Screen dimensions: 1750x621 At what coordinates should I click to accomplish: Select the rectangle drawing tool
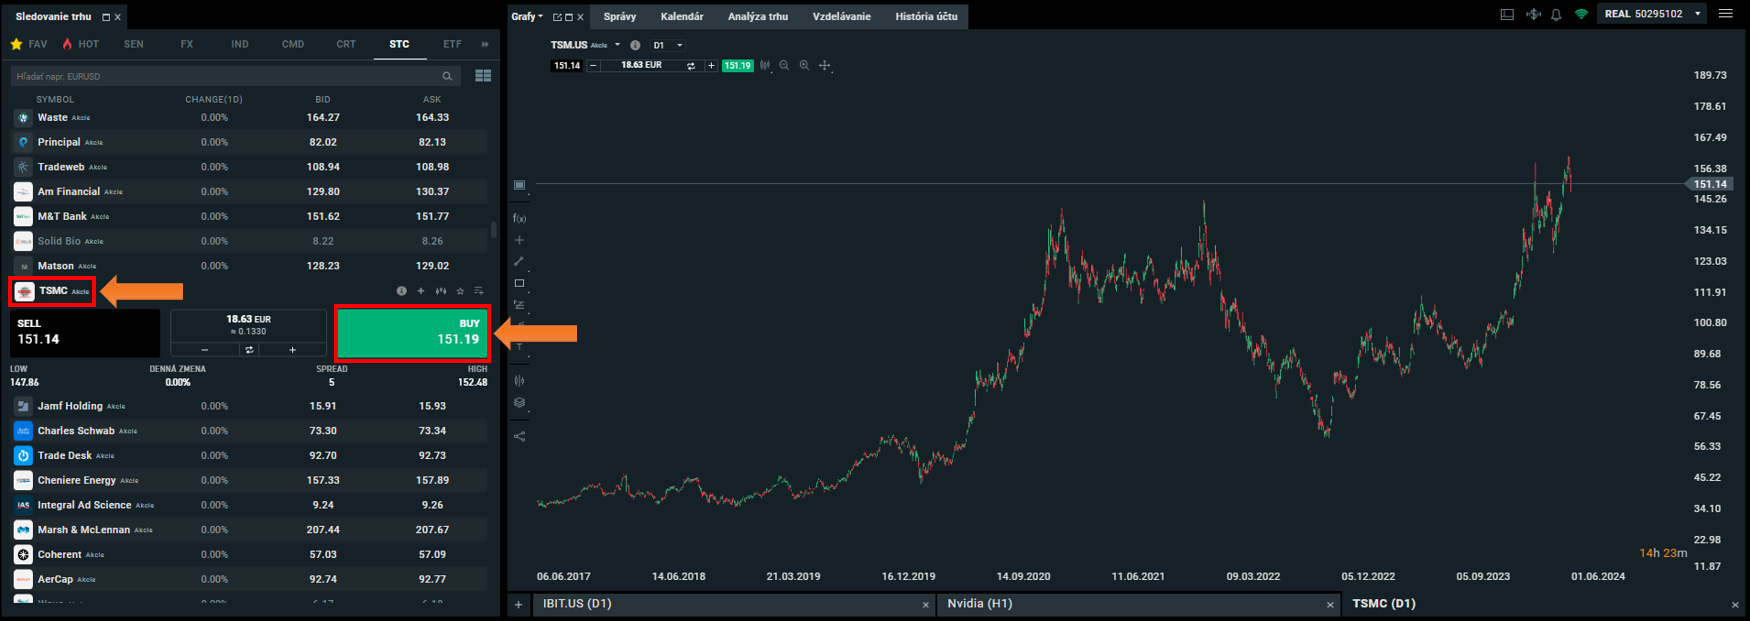(x=519, y=283)
